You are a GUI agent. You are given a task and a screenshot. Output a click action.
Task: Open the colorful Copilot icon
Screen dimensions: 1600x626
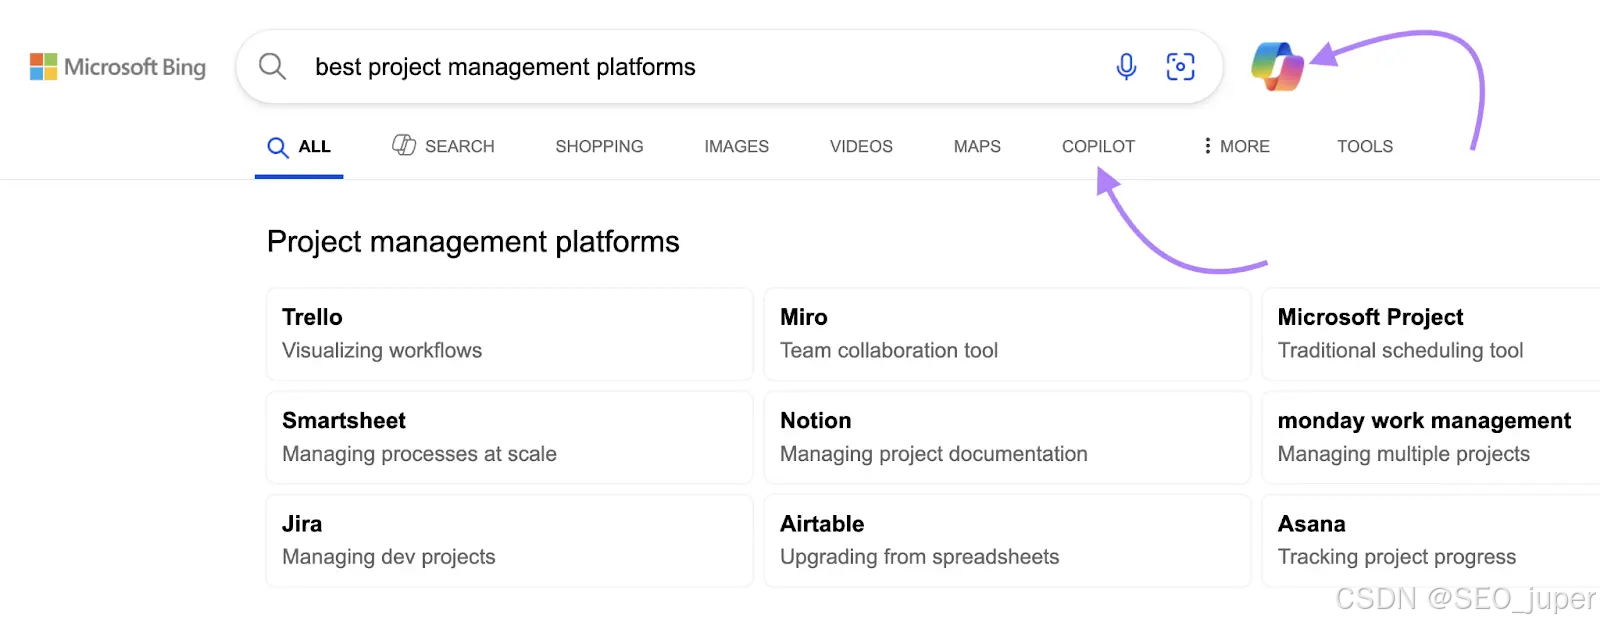pos(1277,67)
